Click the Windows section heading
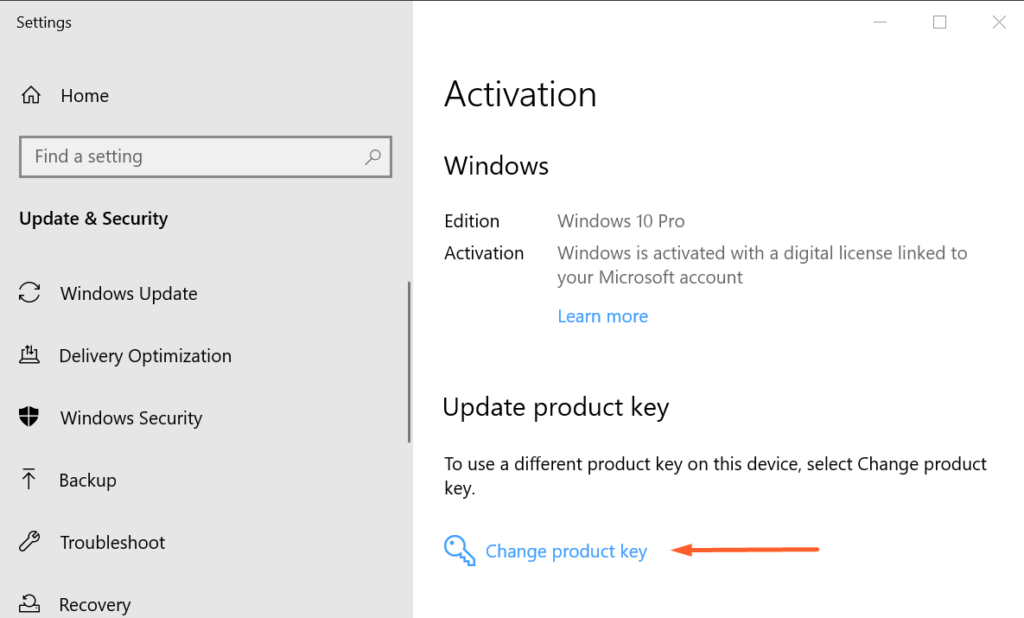 tap(496, 166)
